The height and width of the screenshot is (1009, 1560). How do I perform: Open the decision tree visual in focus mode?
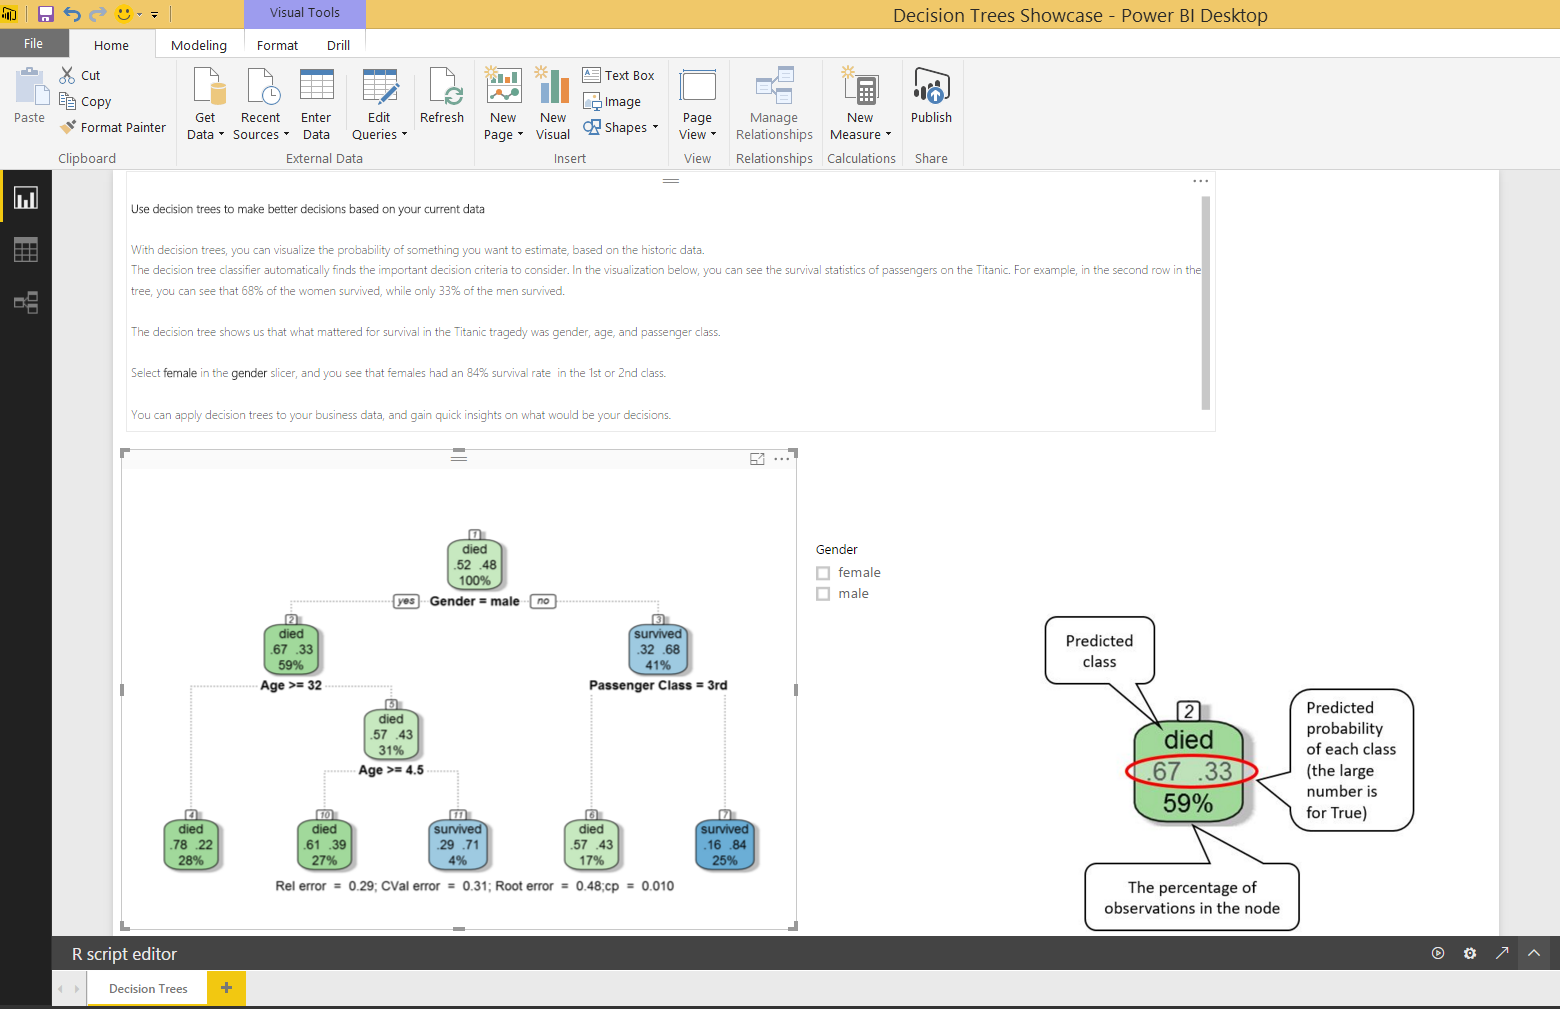tap(757, 458)
